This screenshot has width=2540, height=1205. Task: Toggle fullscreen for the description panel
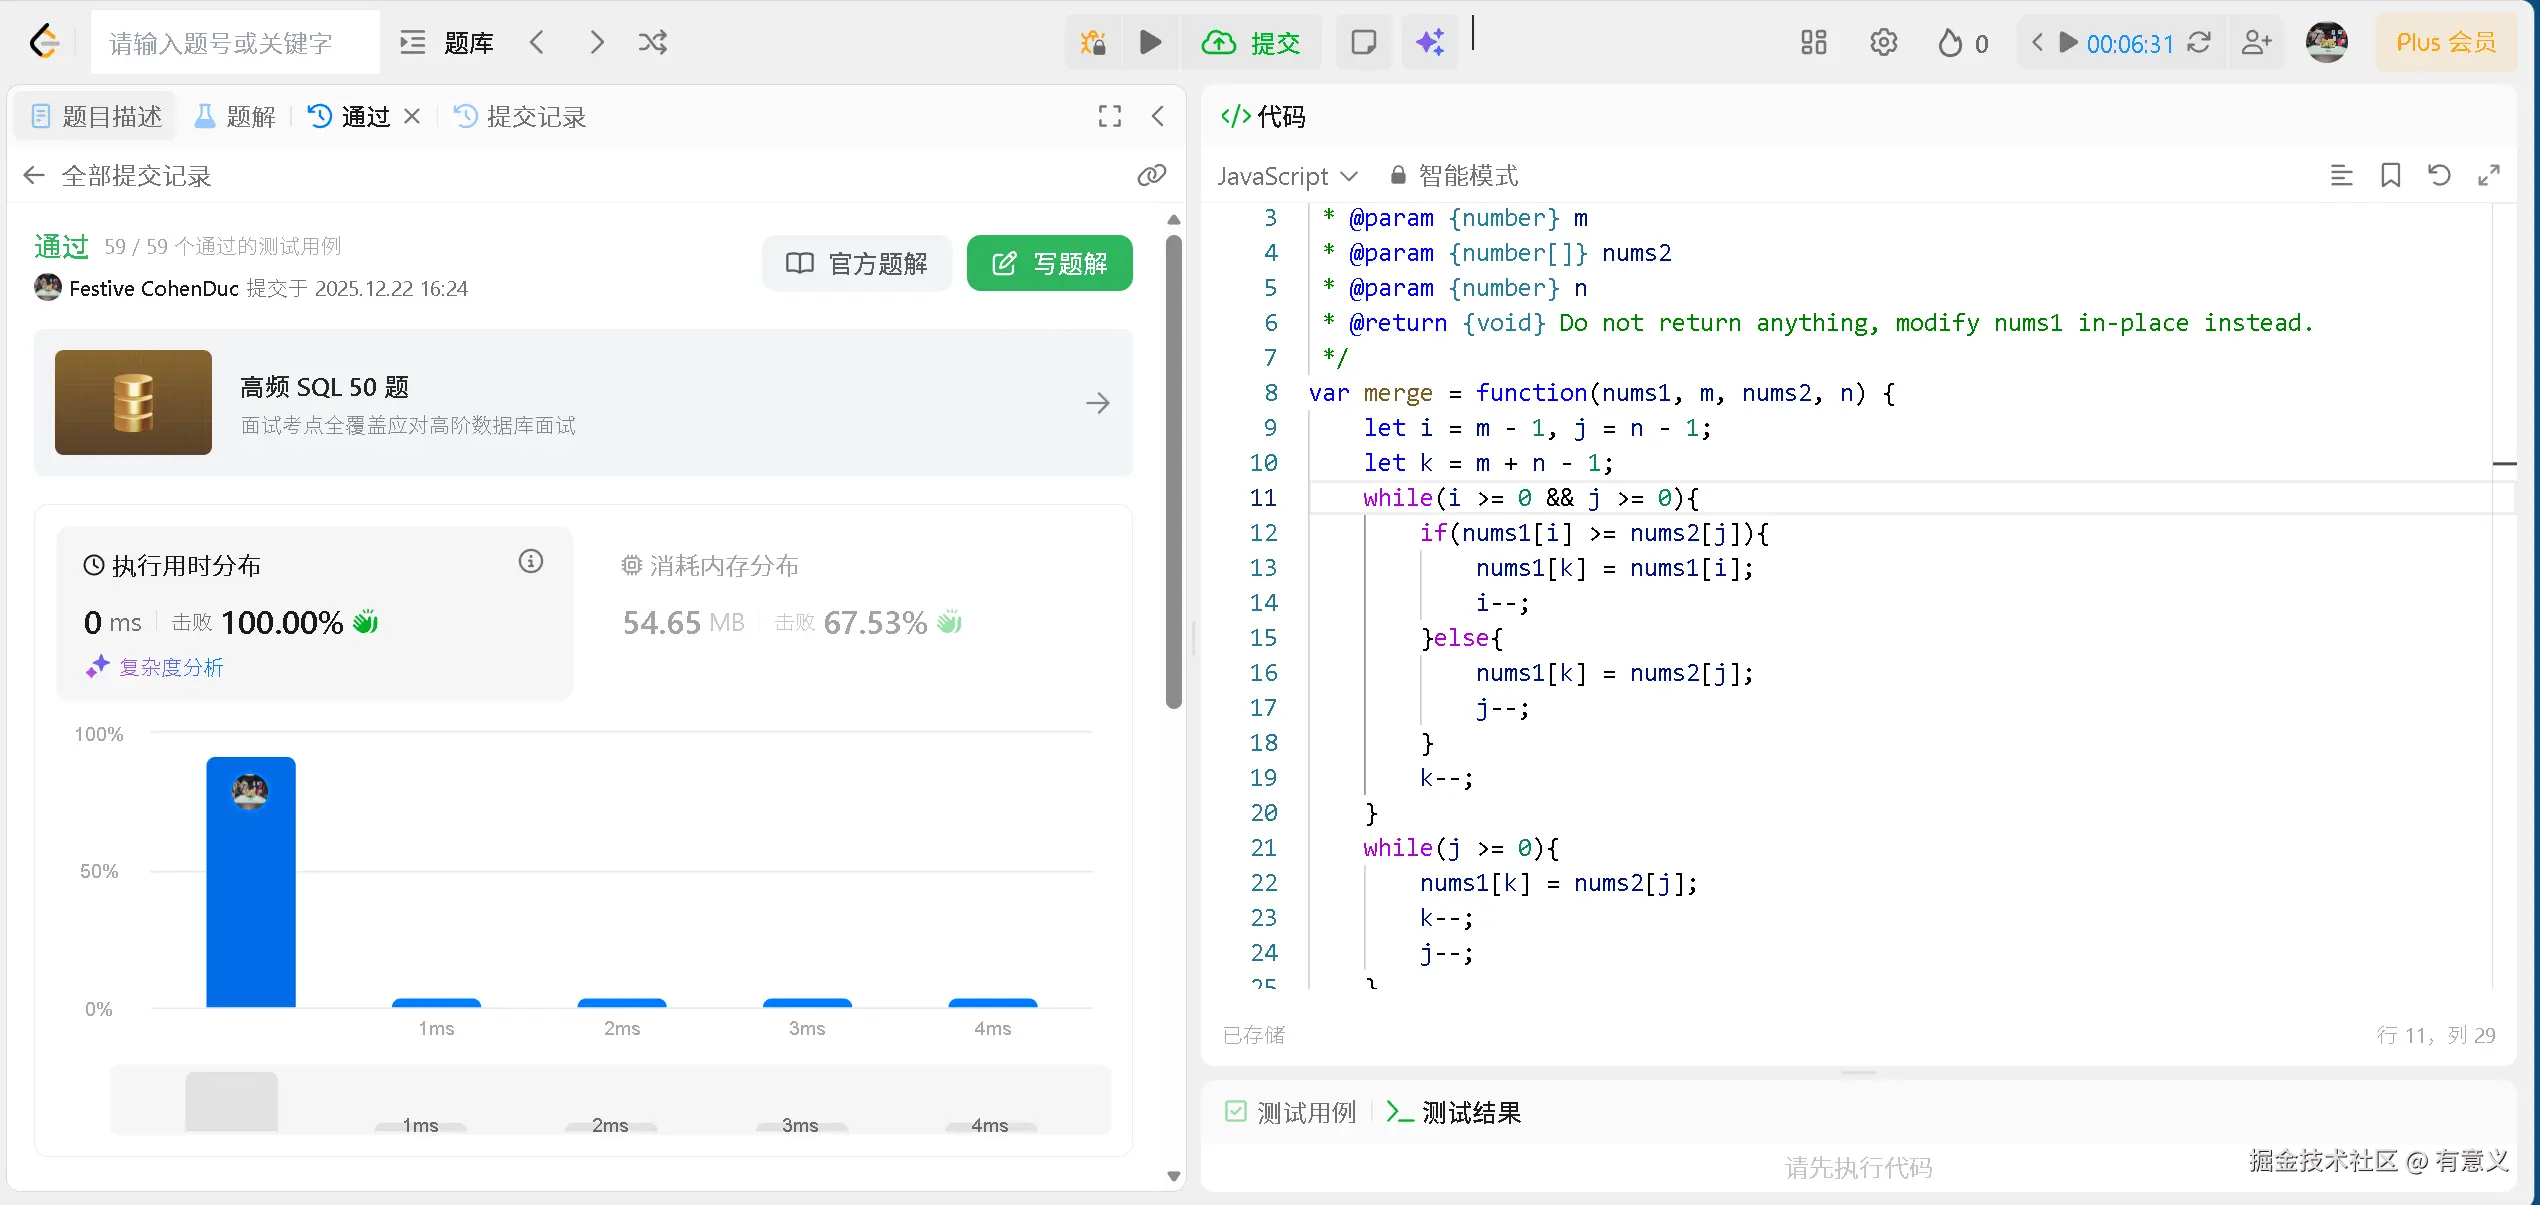click(1109, 117)
